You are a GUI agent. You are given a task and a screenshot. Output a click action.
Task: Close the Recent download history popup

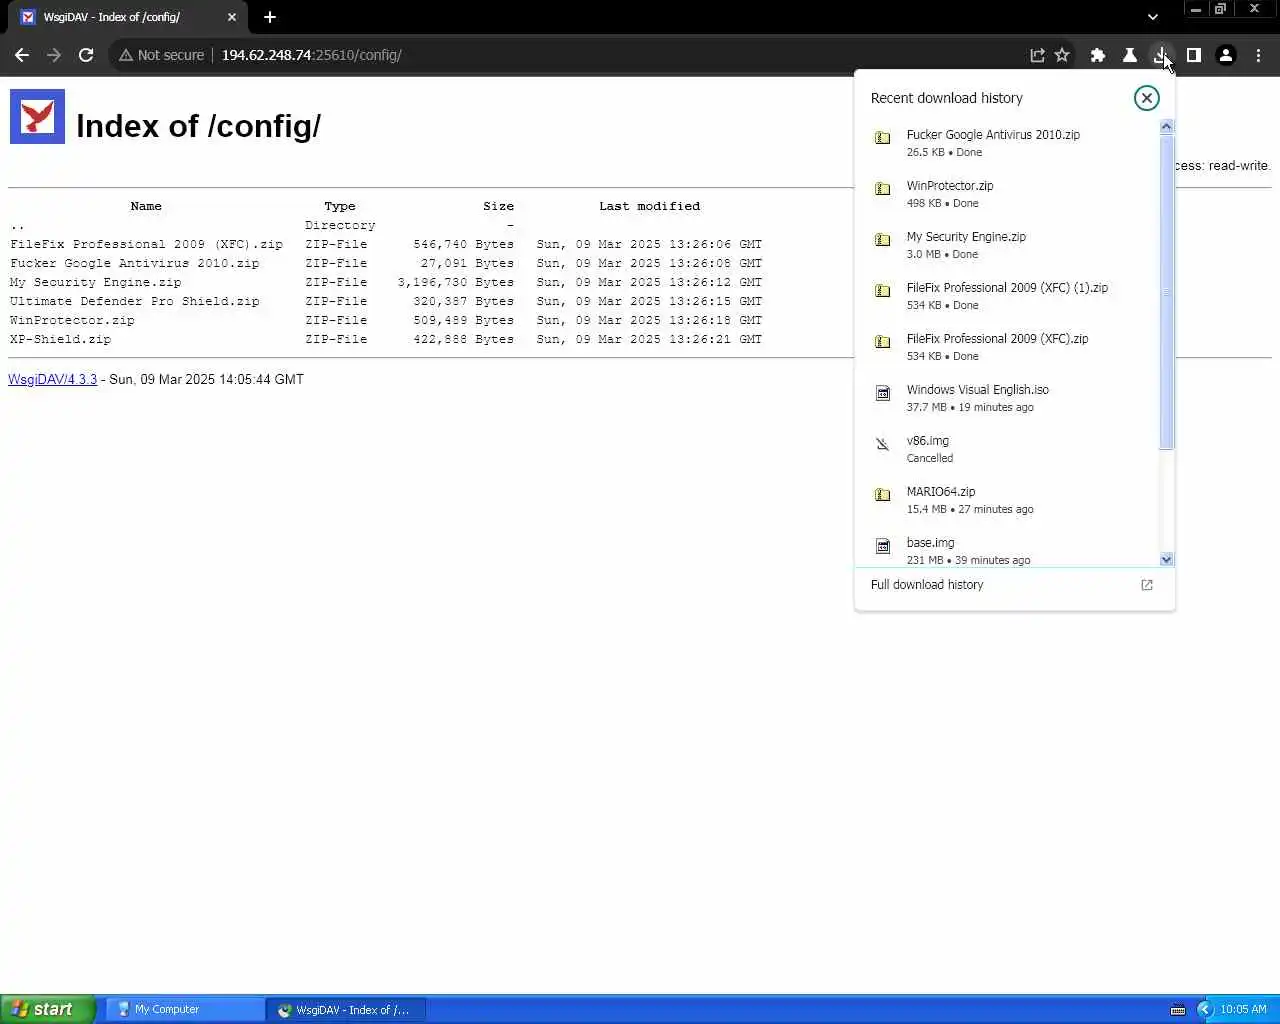pos(1146,97)
